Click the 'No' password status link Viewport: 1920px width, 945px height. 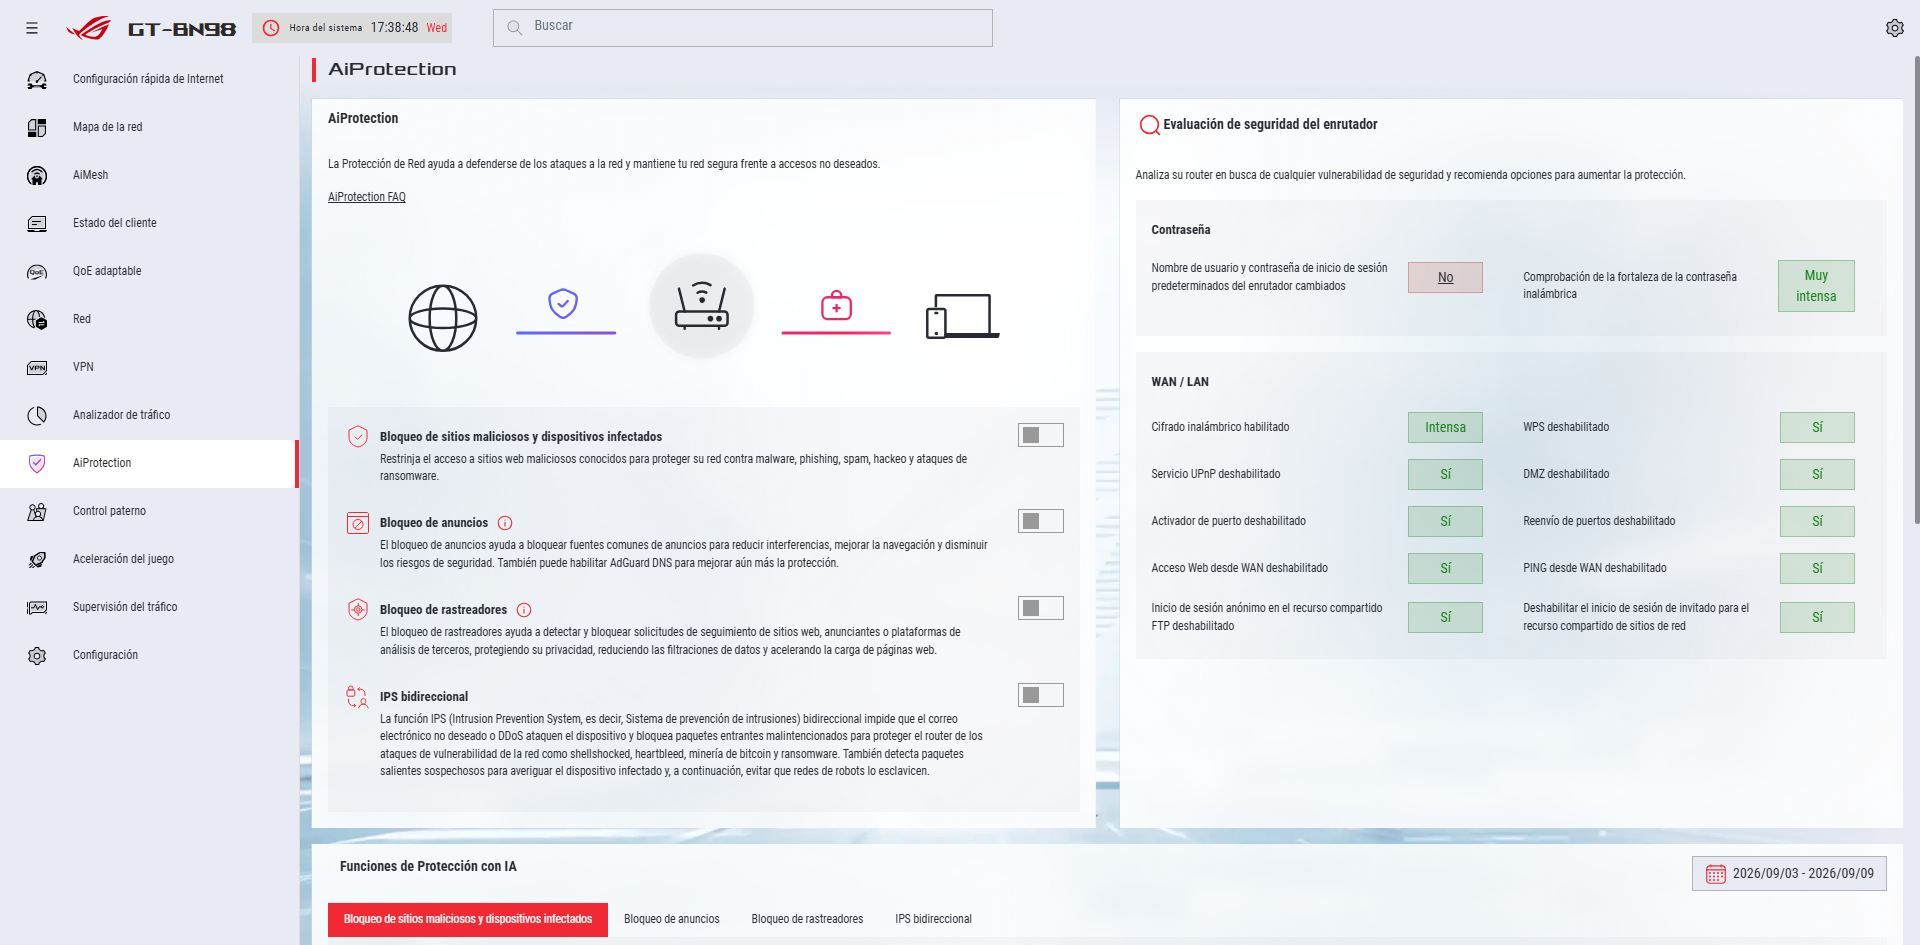point(1445,277)
